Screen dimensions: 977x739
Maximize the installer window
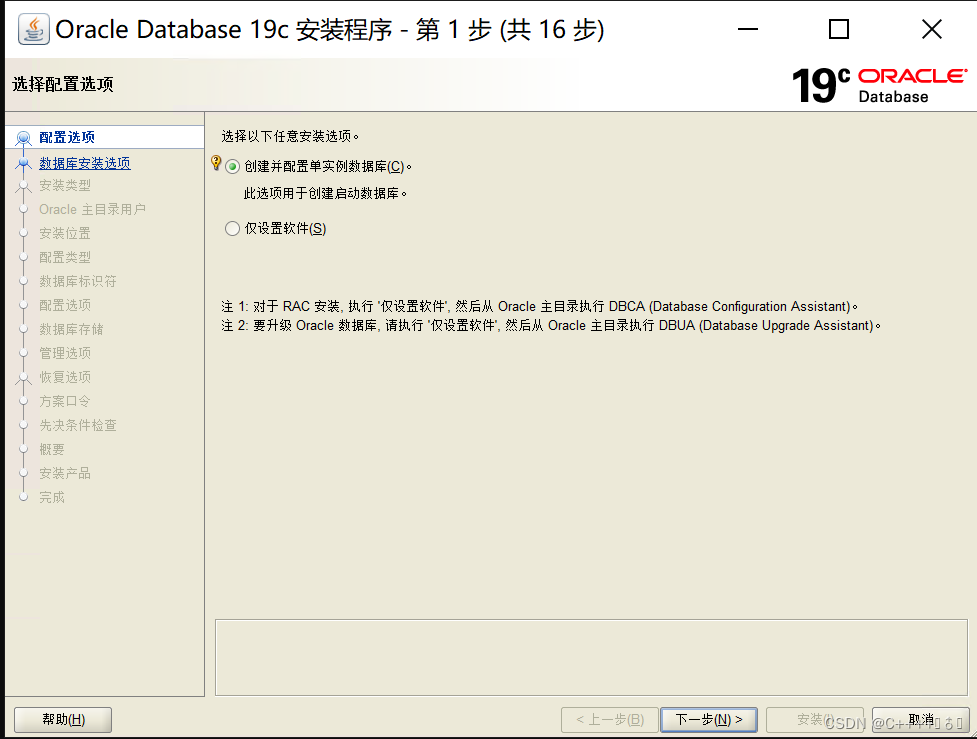point(839,30)
